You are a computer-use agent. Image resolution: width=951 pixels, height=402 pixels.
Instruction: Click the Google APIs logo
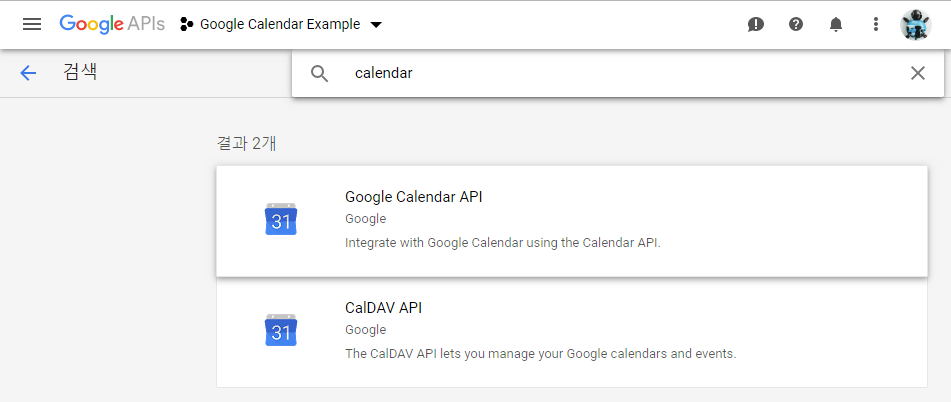[x=112, y=24]
